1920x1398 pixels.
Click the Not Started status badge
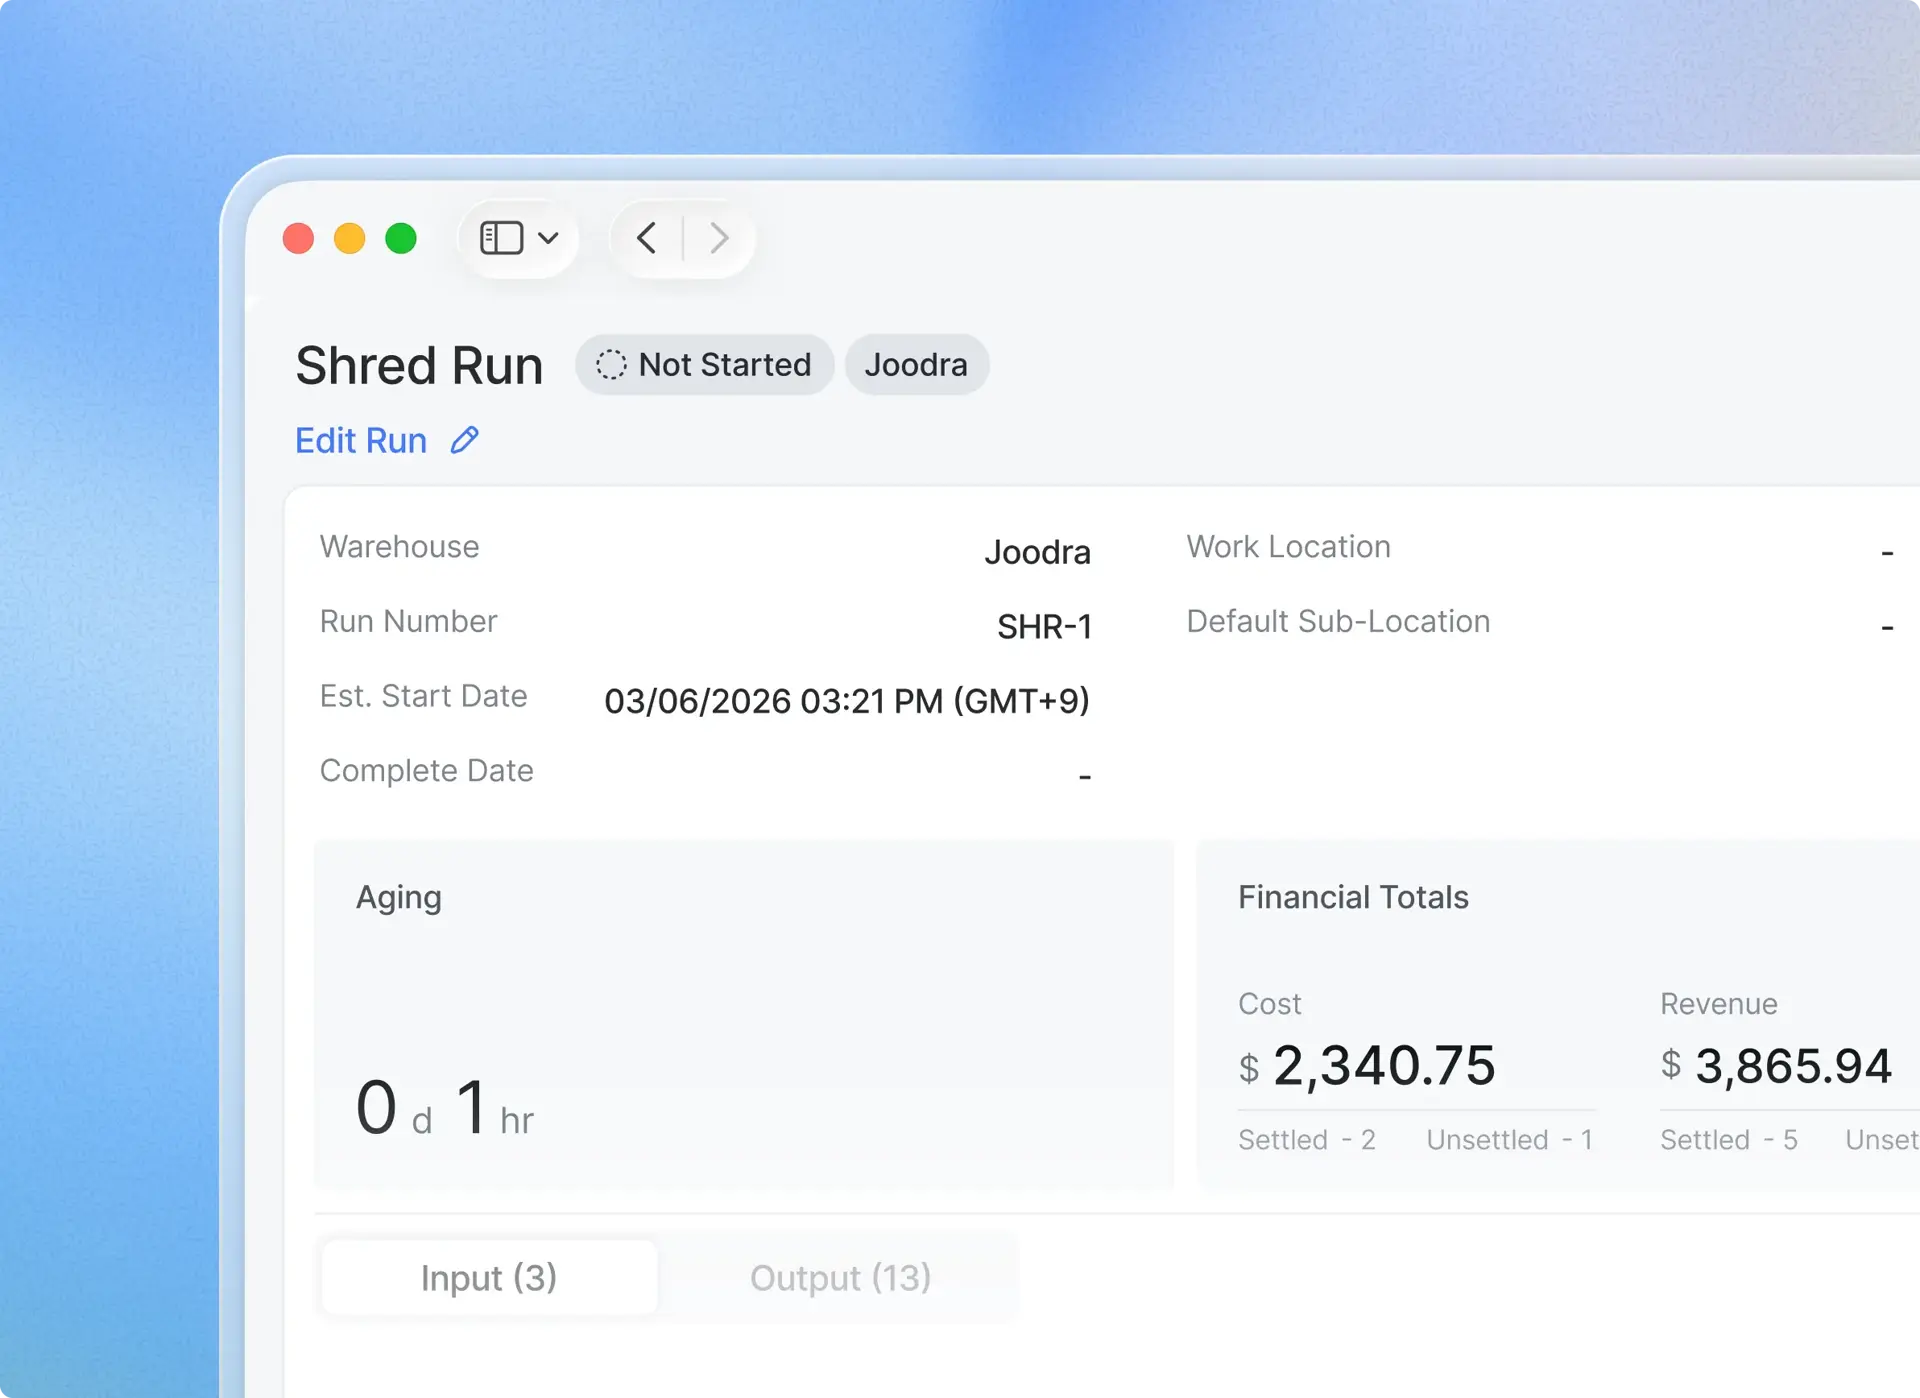pyautogui.click(x=704, y=364)
